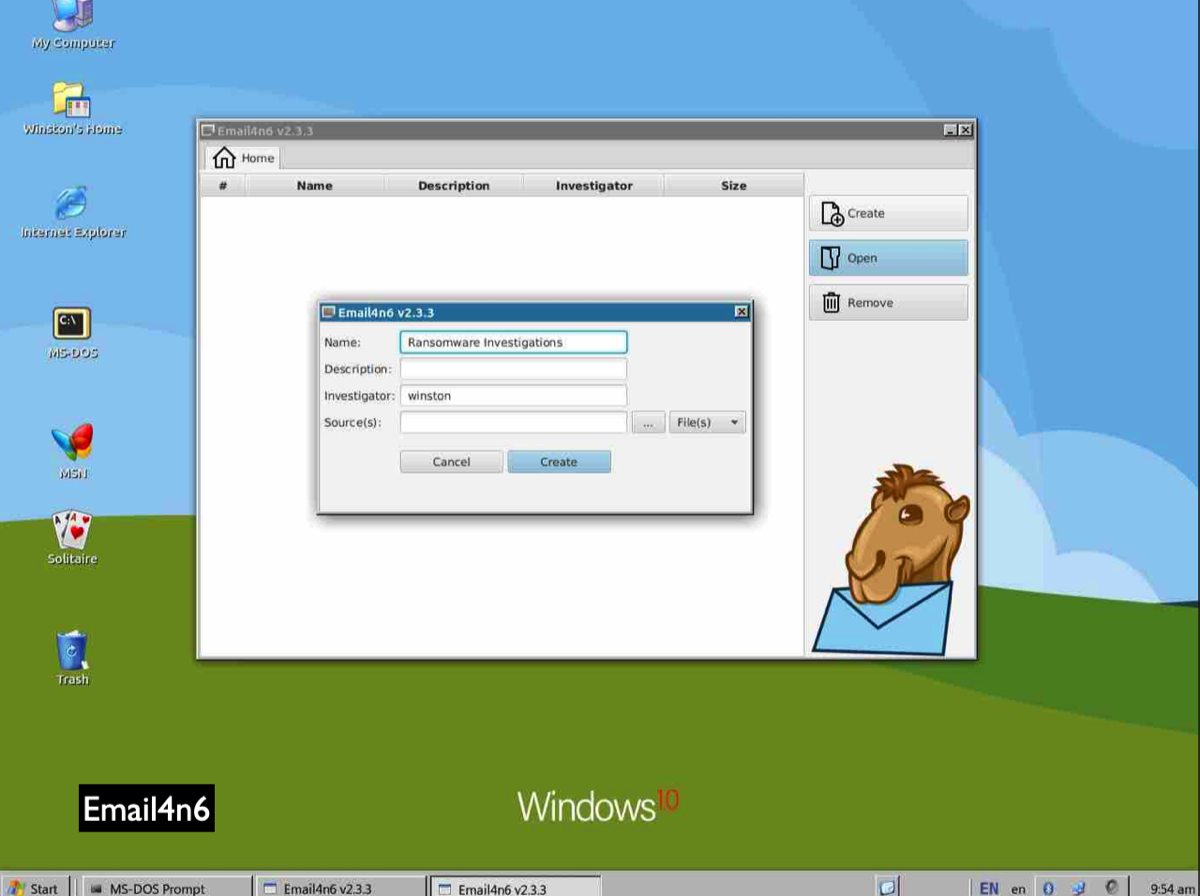Screen dimensions: 1200x896
Task: Click the network icon in system tray
Action: coord(1078,887)
